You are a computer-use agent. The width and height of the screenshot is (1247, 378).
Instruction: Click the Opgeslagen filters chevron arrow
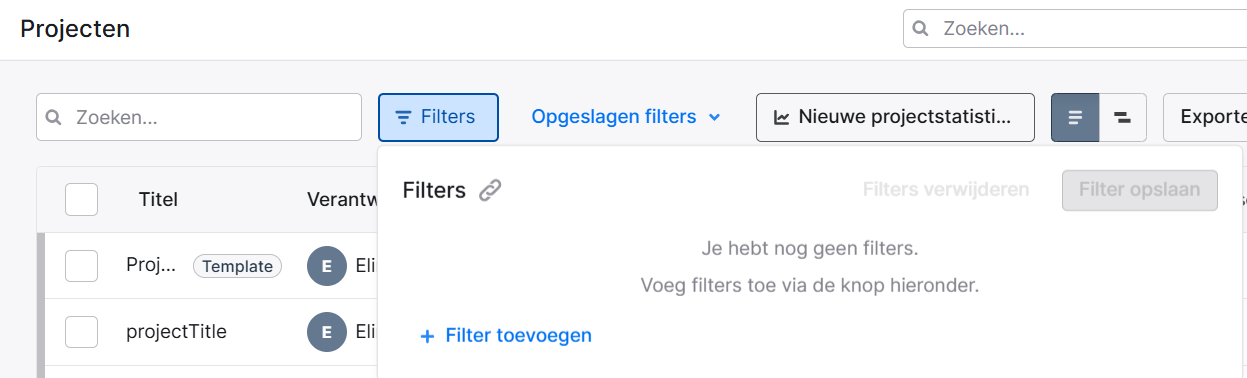[714, 118]
